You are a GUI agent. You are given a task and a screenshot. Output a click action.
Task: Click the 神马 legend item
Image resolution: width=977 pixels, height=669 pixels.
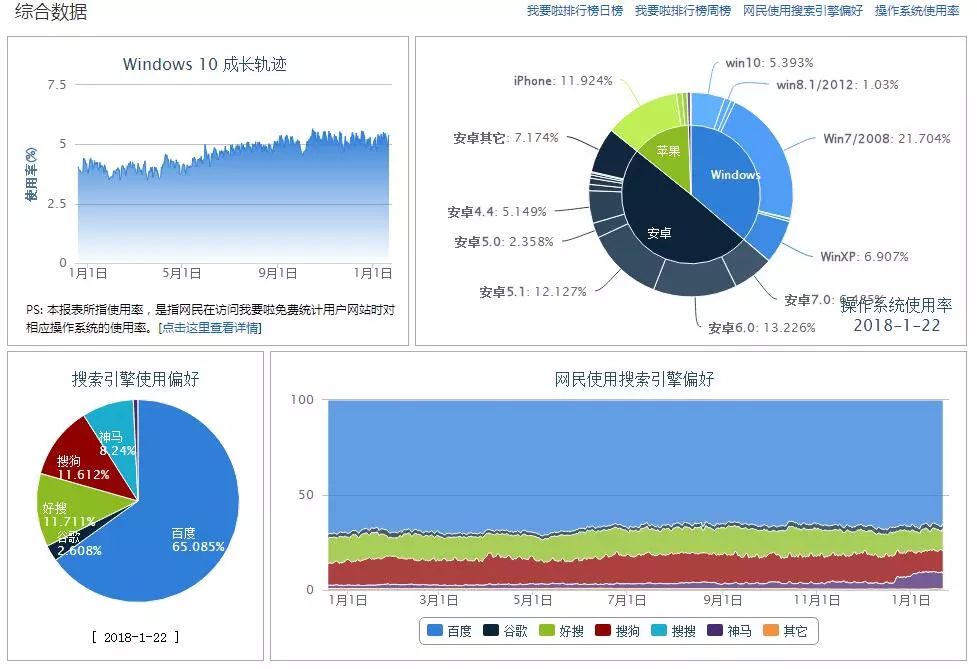pyautogui.click(x=730, y=630)
